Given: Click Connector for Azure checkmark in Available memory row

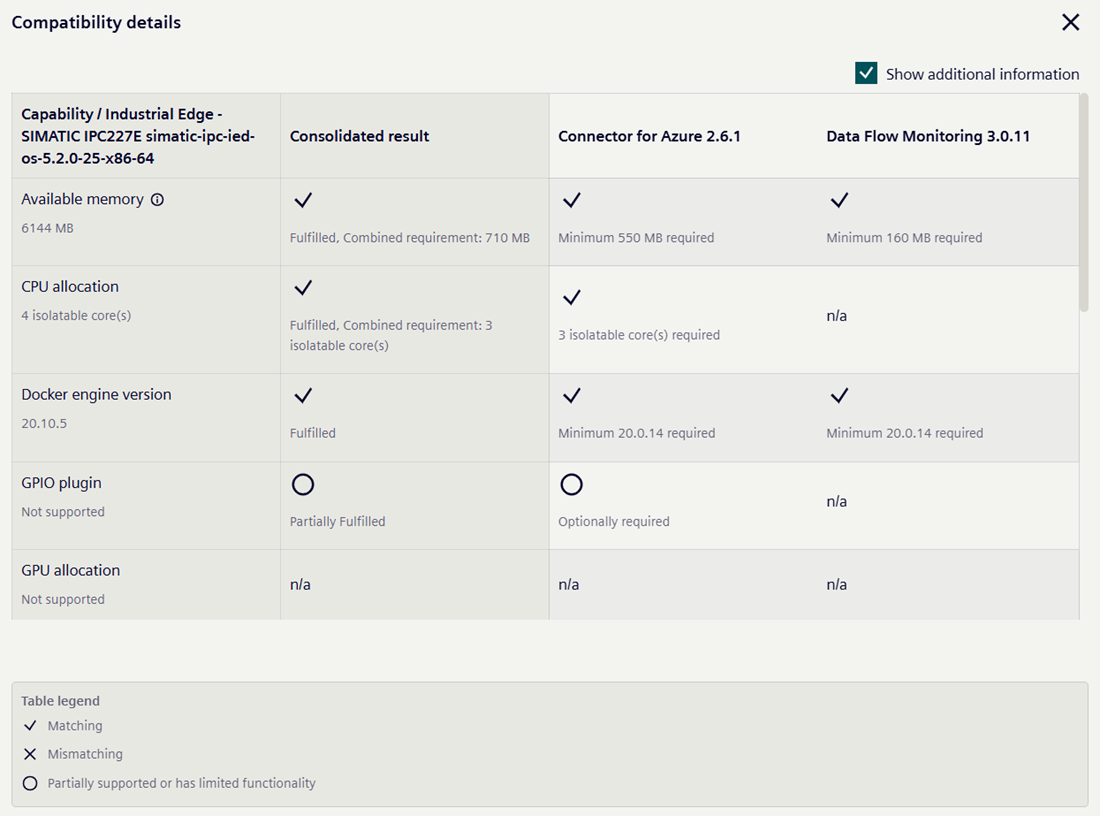Looking at the screenshot, I should click(x=572, y=201).
